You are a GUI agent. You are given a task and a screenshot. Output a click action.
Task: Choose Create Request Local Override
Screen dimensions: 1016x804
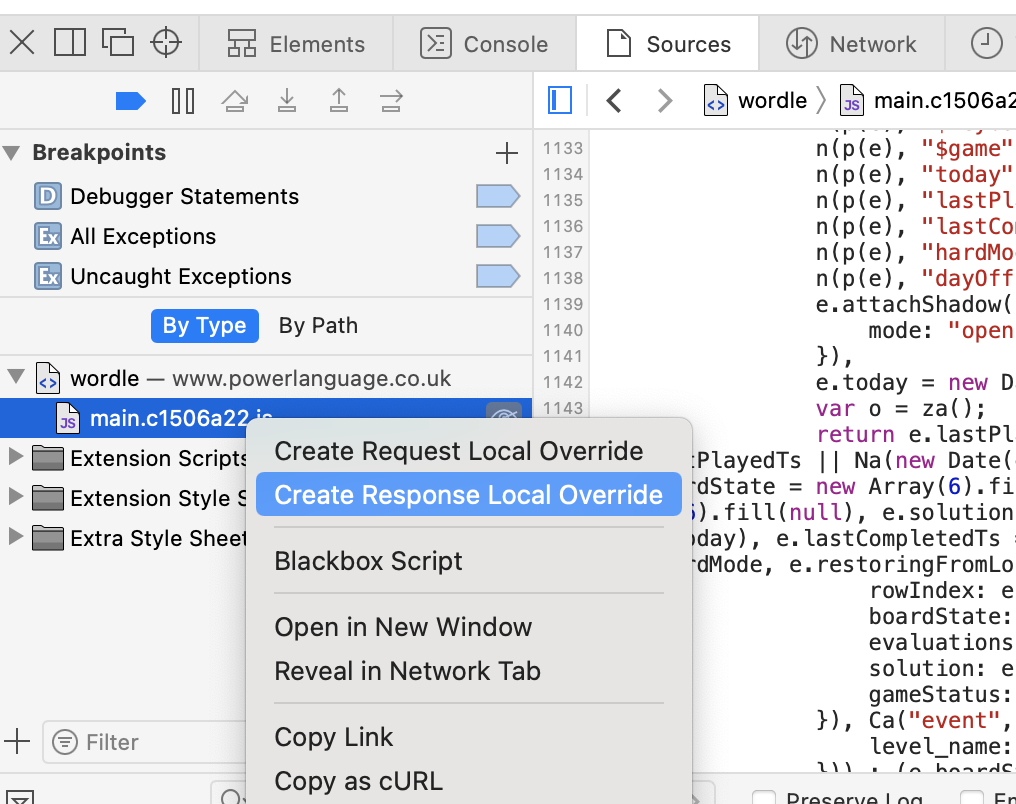click(x=469, y=451)
